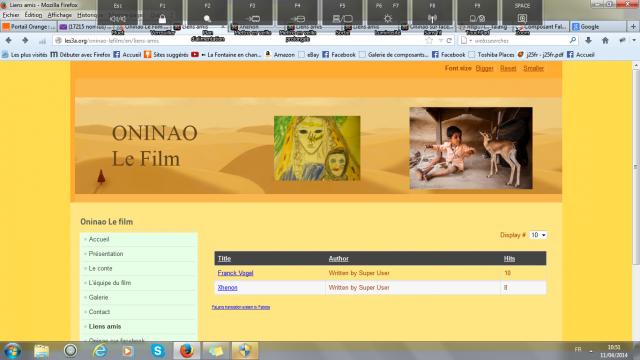Go forward with the Firefox forward arrow
The image size is (640, 360).
pos(25,40)
